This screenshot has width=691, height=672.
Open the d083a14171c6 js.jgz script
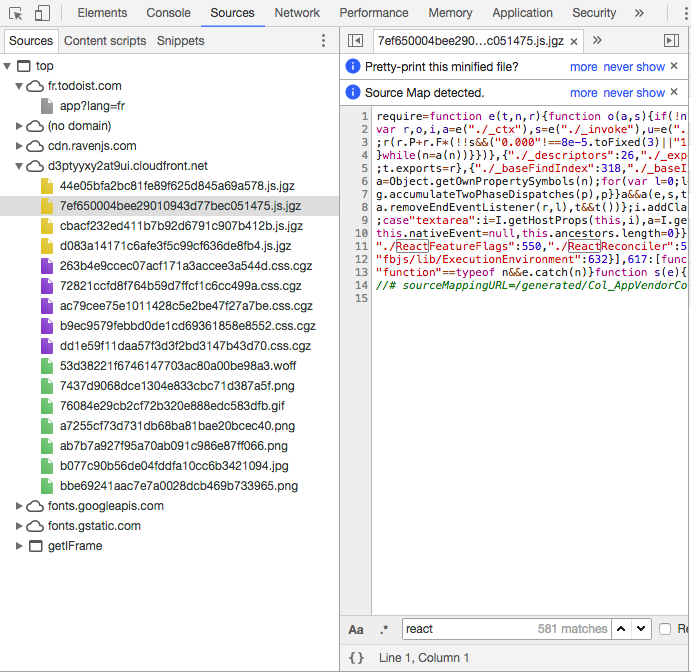click(175, 246)
